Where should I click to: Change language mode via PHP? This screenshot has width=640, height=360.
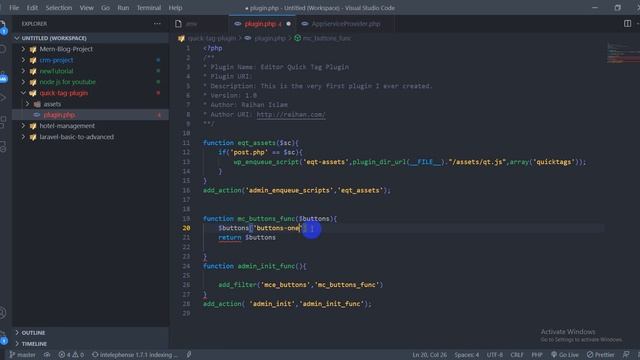[537, 355]
